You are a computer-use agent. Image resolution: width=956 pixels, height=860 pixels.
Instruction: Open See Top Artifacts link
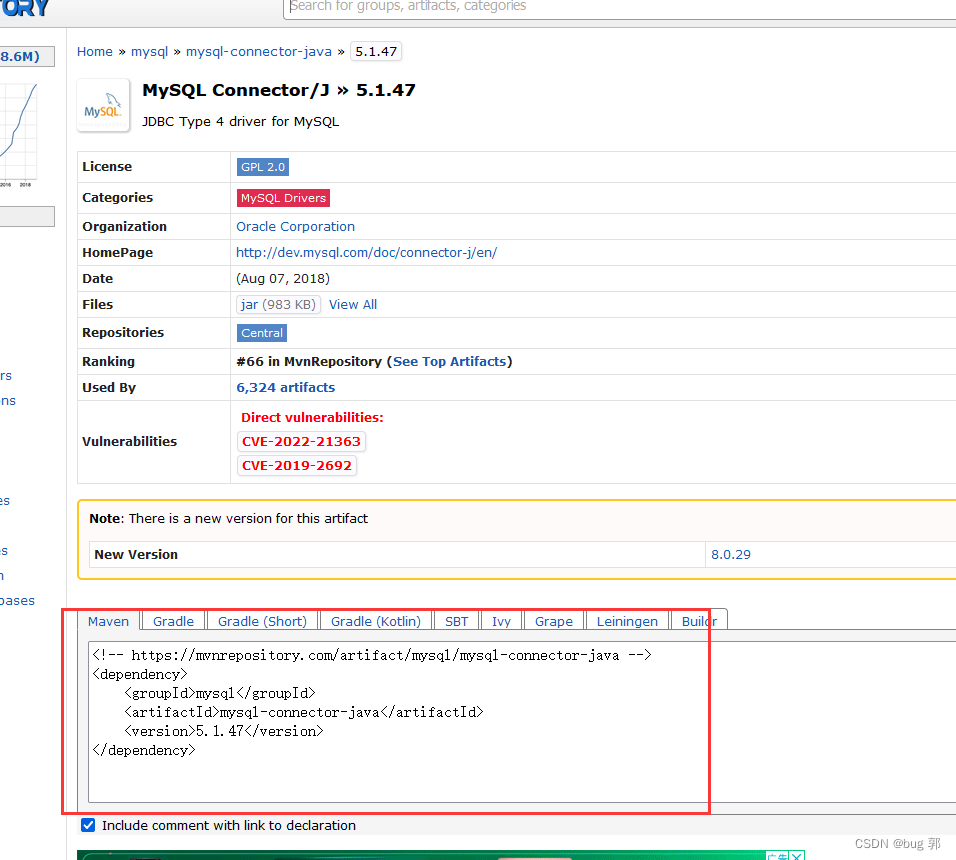tap(449, 361)
